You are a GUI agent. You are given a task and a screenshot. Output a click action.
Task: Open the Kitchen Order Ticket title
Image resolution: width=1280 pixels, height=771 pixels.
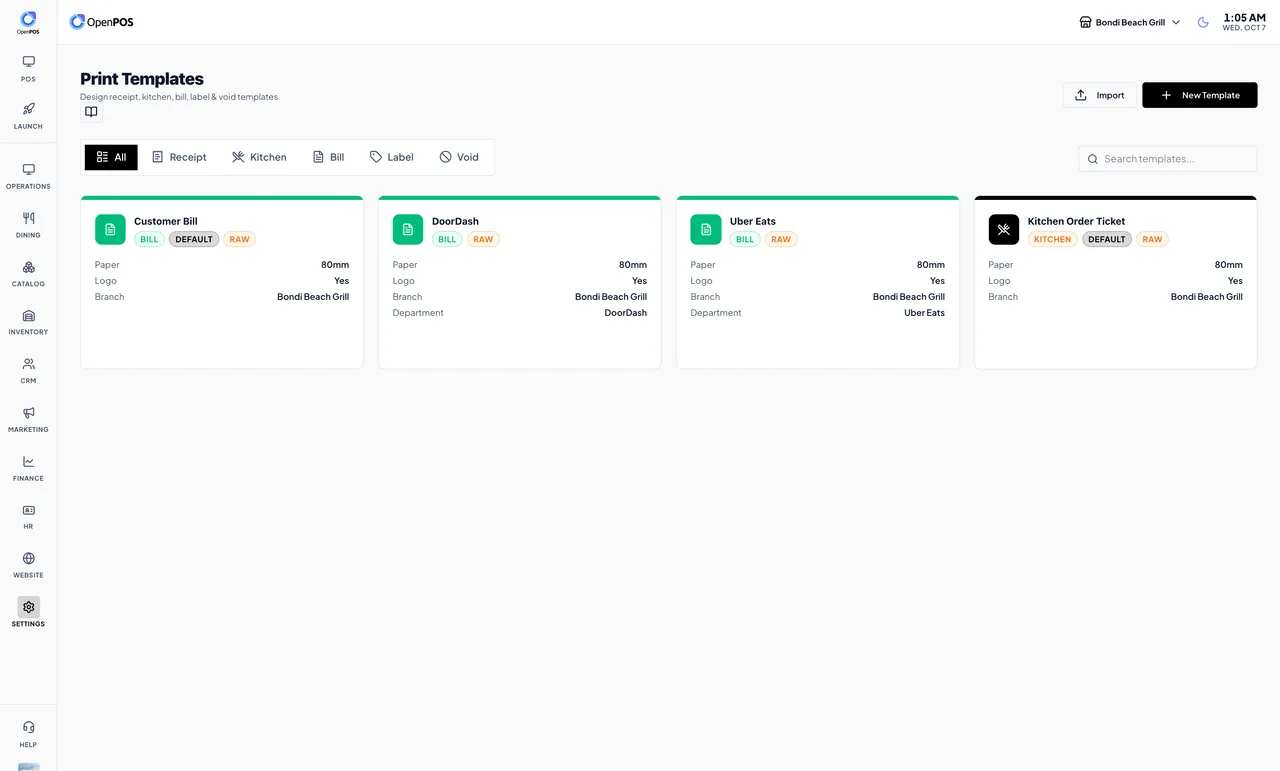coord(1076,221)
